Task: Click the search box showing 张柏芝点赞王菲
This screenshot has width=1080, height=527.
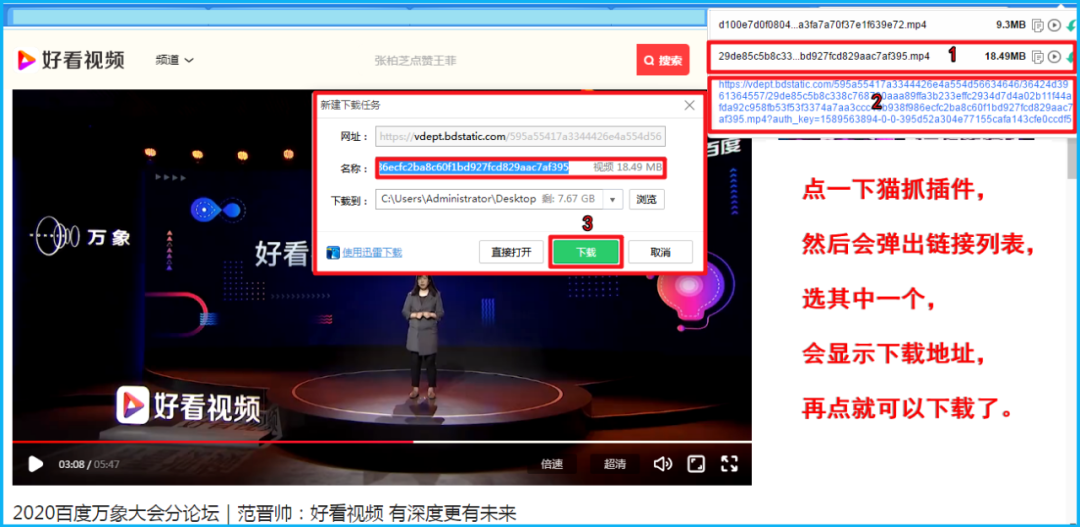Action: [x=415, y=61]
